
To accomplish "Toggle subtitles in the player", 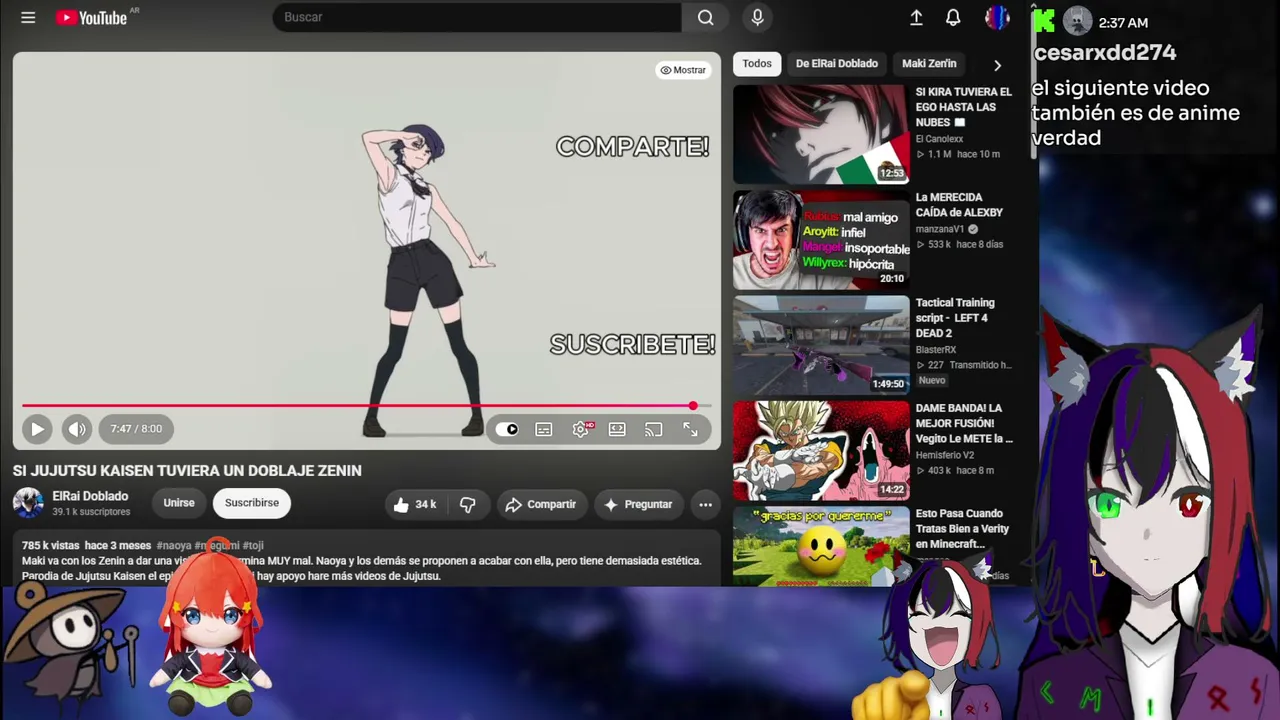I will [544, 429].
